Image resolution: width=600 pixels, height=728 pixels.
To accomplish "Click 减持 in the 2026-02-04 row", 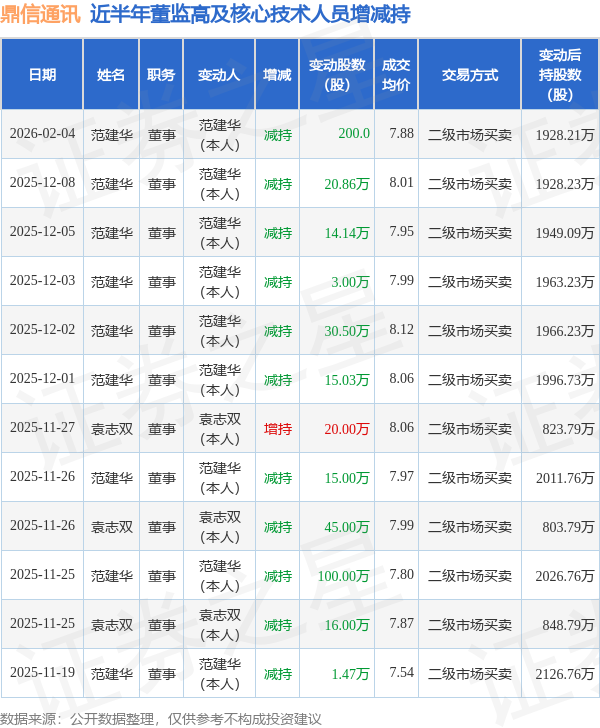I will 278,135.
